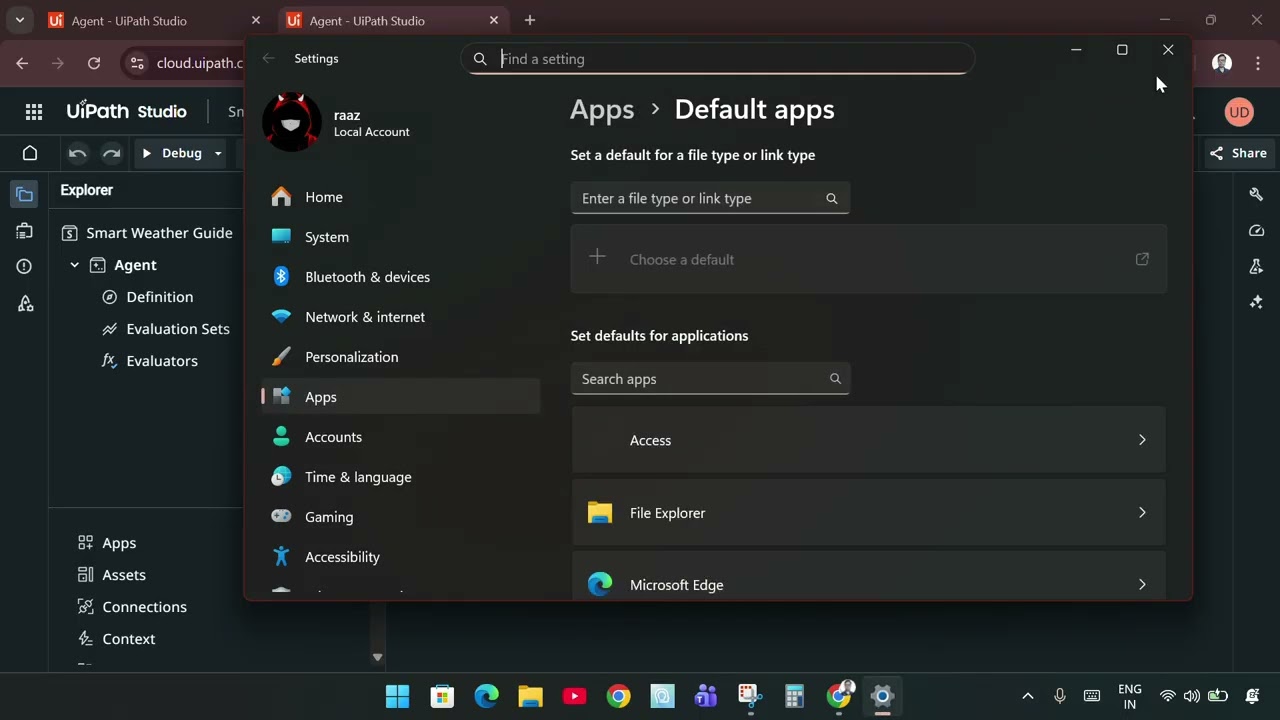Open Microsoft Store from the taskbar
Image resolution: width=1280 pixels, height=720 pixels.
click(442, 696)
